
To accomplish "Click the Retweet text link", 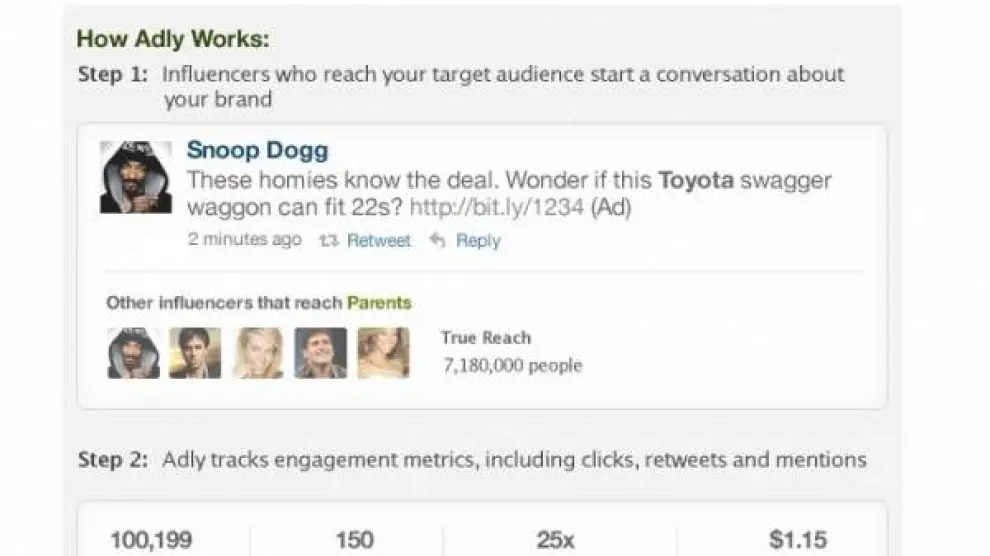I will point(378,241).
